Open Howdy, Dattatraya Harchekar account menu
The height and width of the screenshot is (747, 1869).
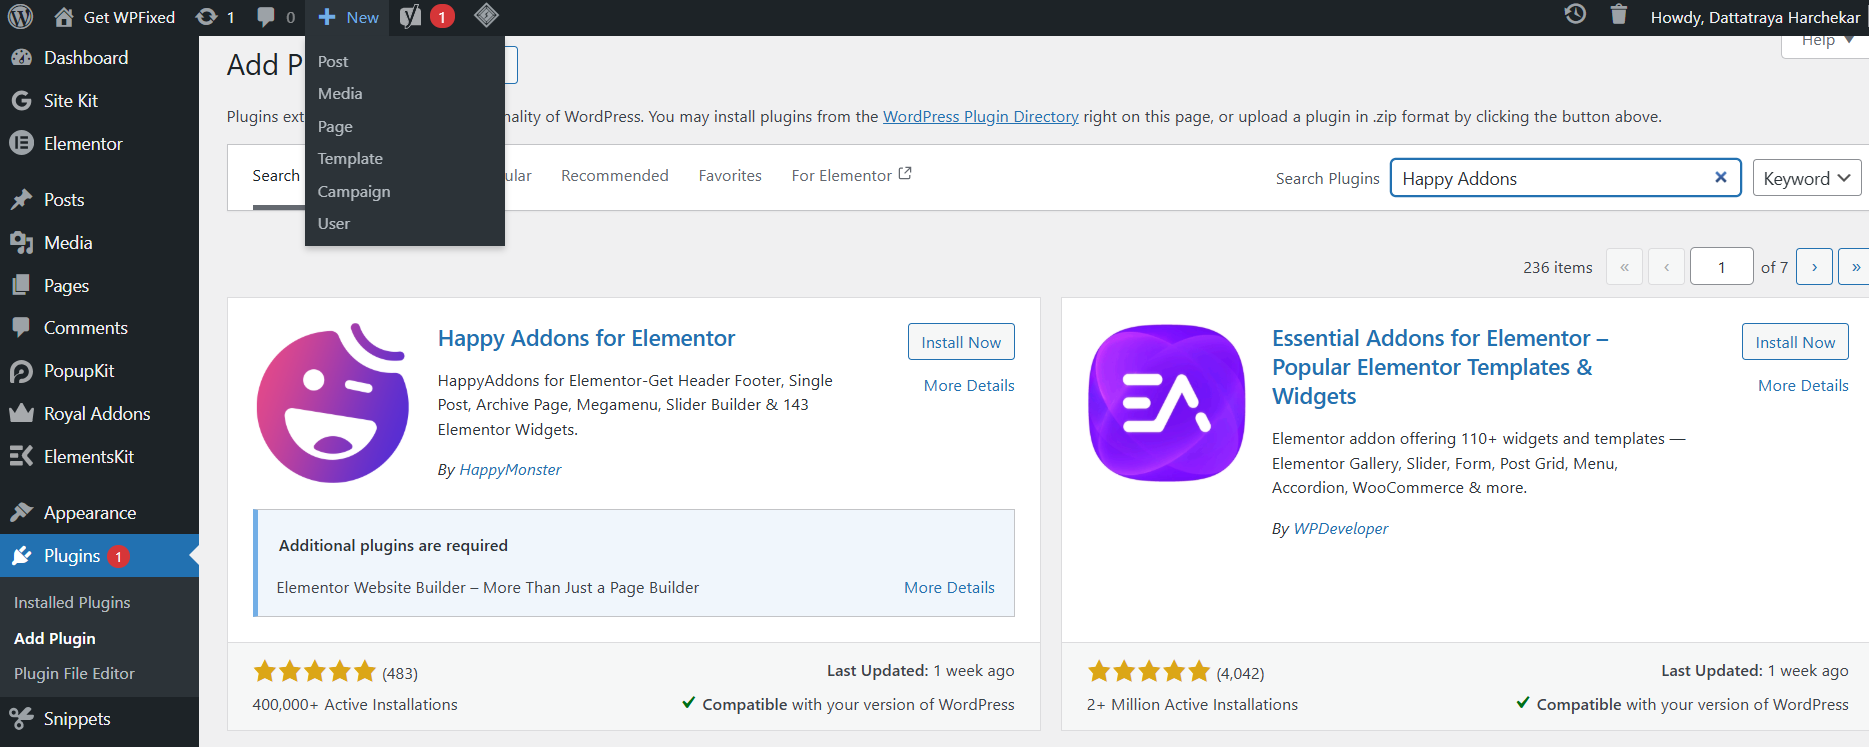1755,18
